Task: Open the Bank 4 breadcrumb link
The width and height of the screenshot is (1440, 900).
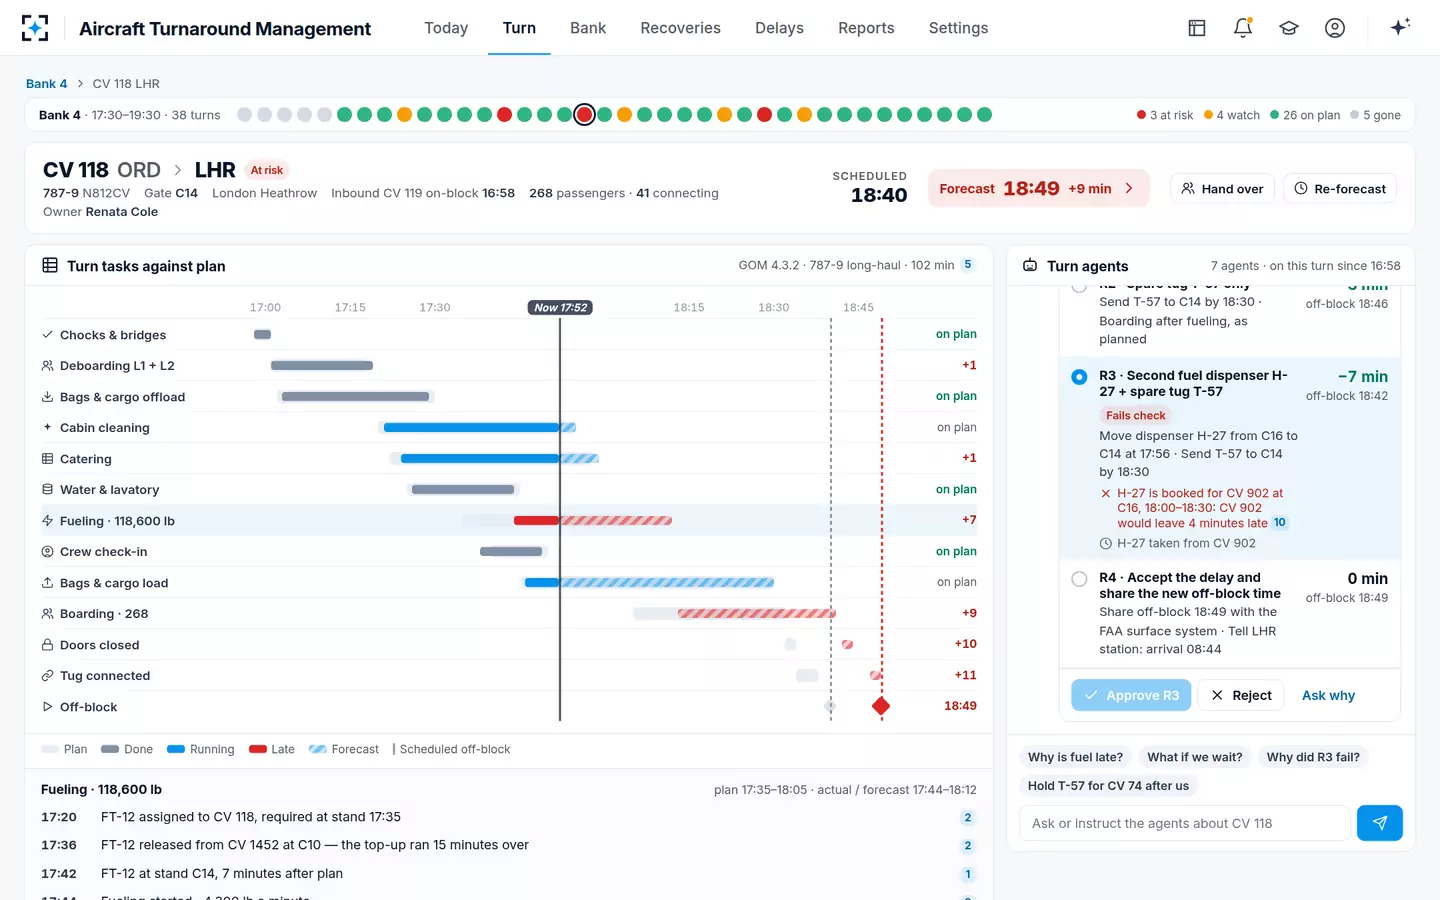Action: point(46,84)
